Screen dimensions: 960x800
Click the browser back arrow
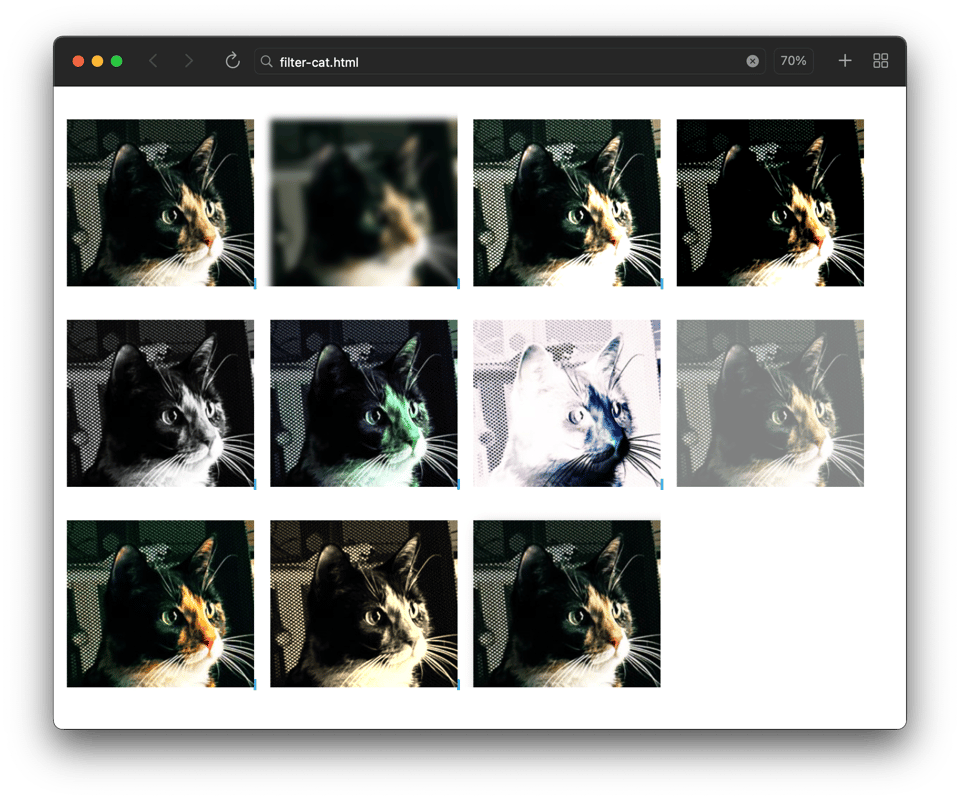tap(153, 61)
